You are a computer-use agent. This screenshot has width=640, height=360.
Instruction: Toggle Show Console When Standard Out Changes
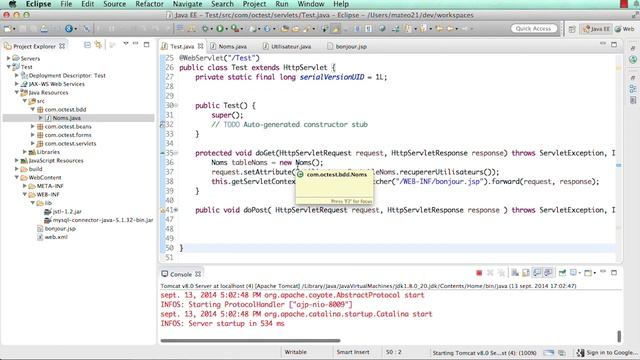pyautogui.click(x=536, y=273)
